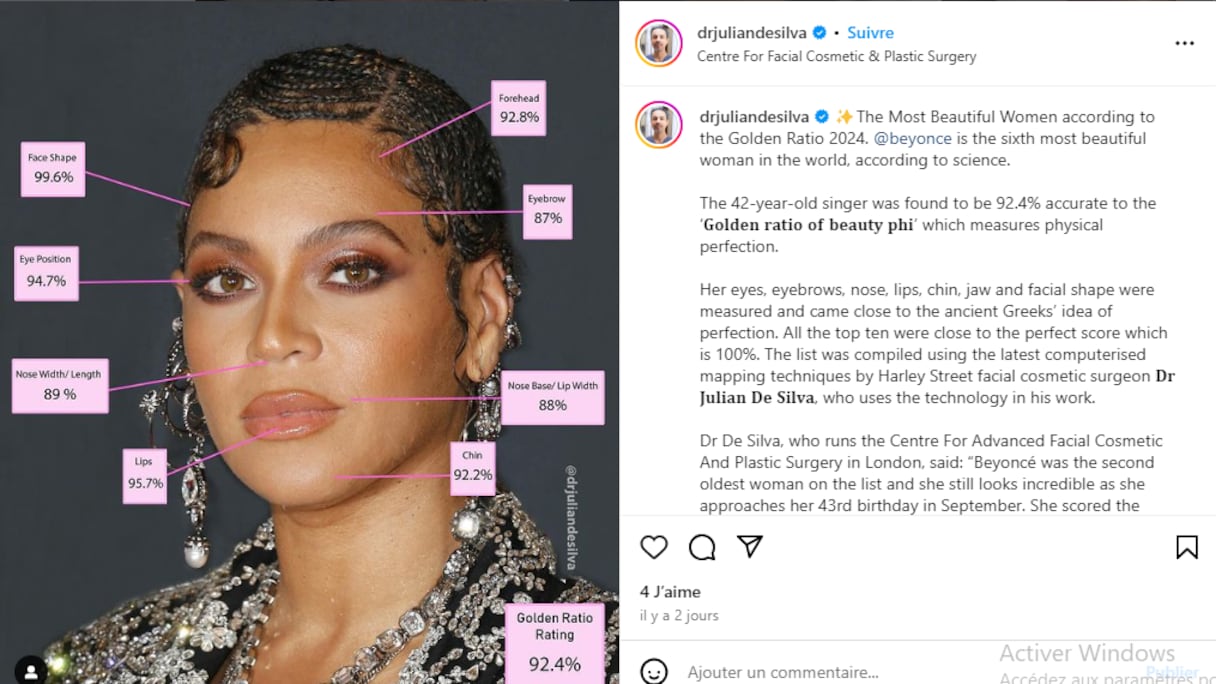This screenshot has height=684, width=1216.
Task: Click the 'il y a 2 jours' timestamp
Action: pyautogui.click(x=679, y=616)
